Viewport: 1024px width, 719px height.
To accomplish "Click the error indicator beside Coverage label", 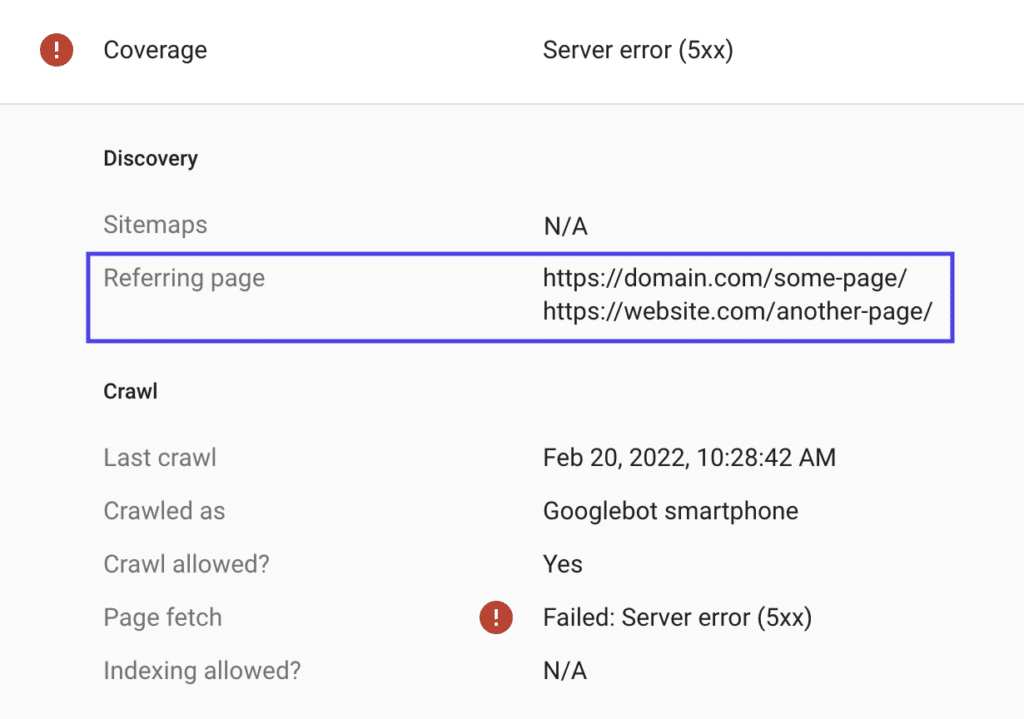I will [x=56, y=49].
